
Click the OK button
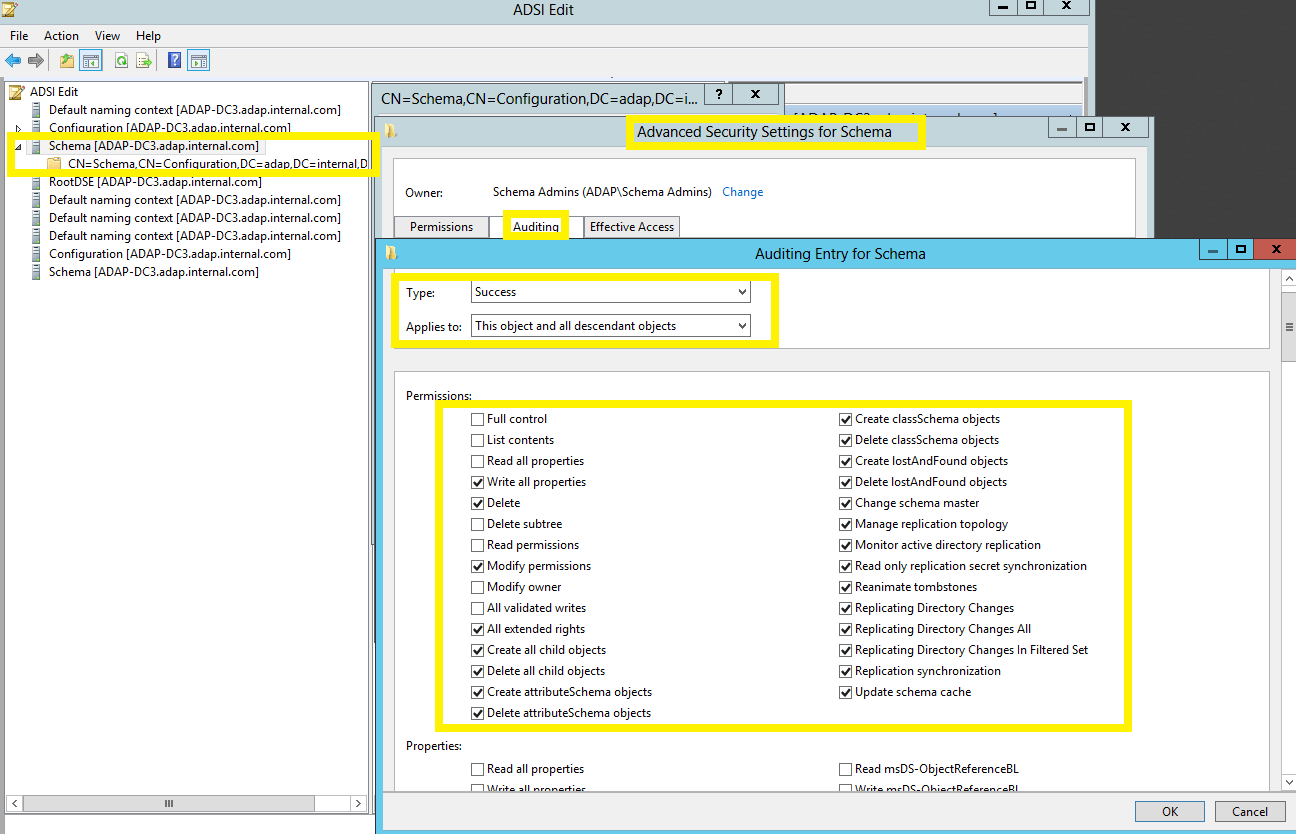[x=1170, y=811]
